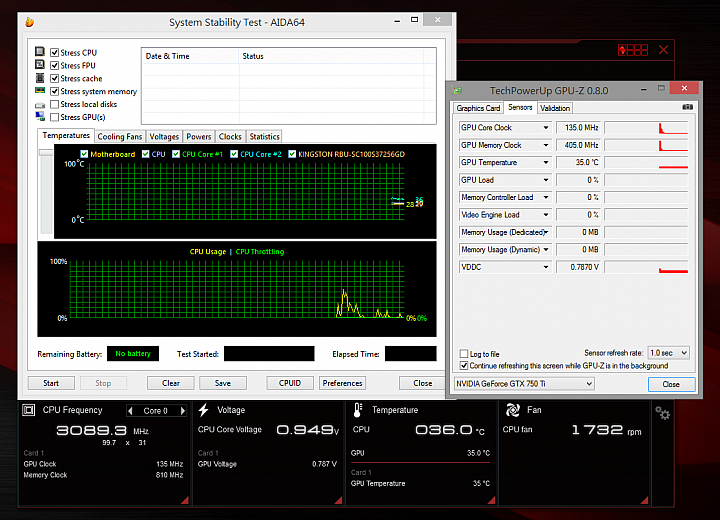Image resolution: width=720 pixels, height=520 pixels.
Task: Click the AIDA64 flame icon in title bar
Action: pos(30,22)
